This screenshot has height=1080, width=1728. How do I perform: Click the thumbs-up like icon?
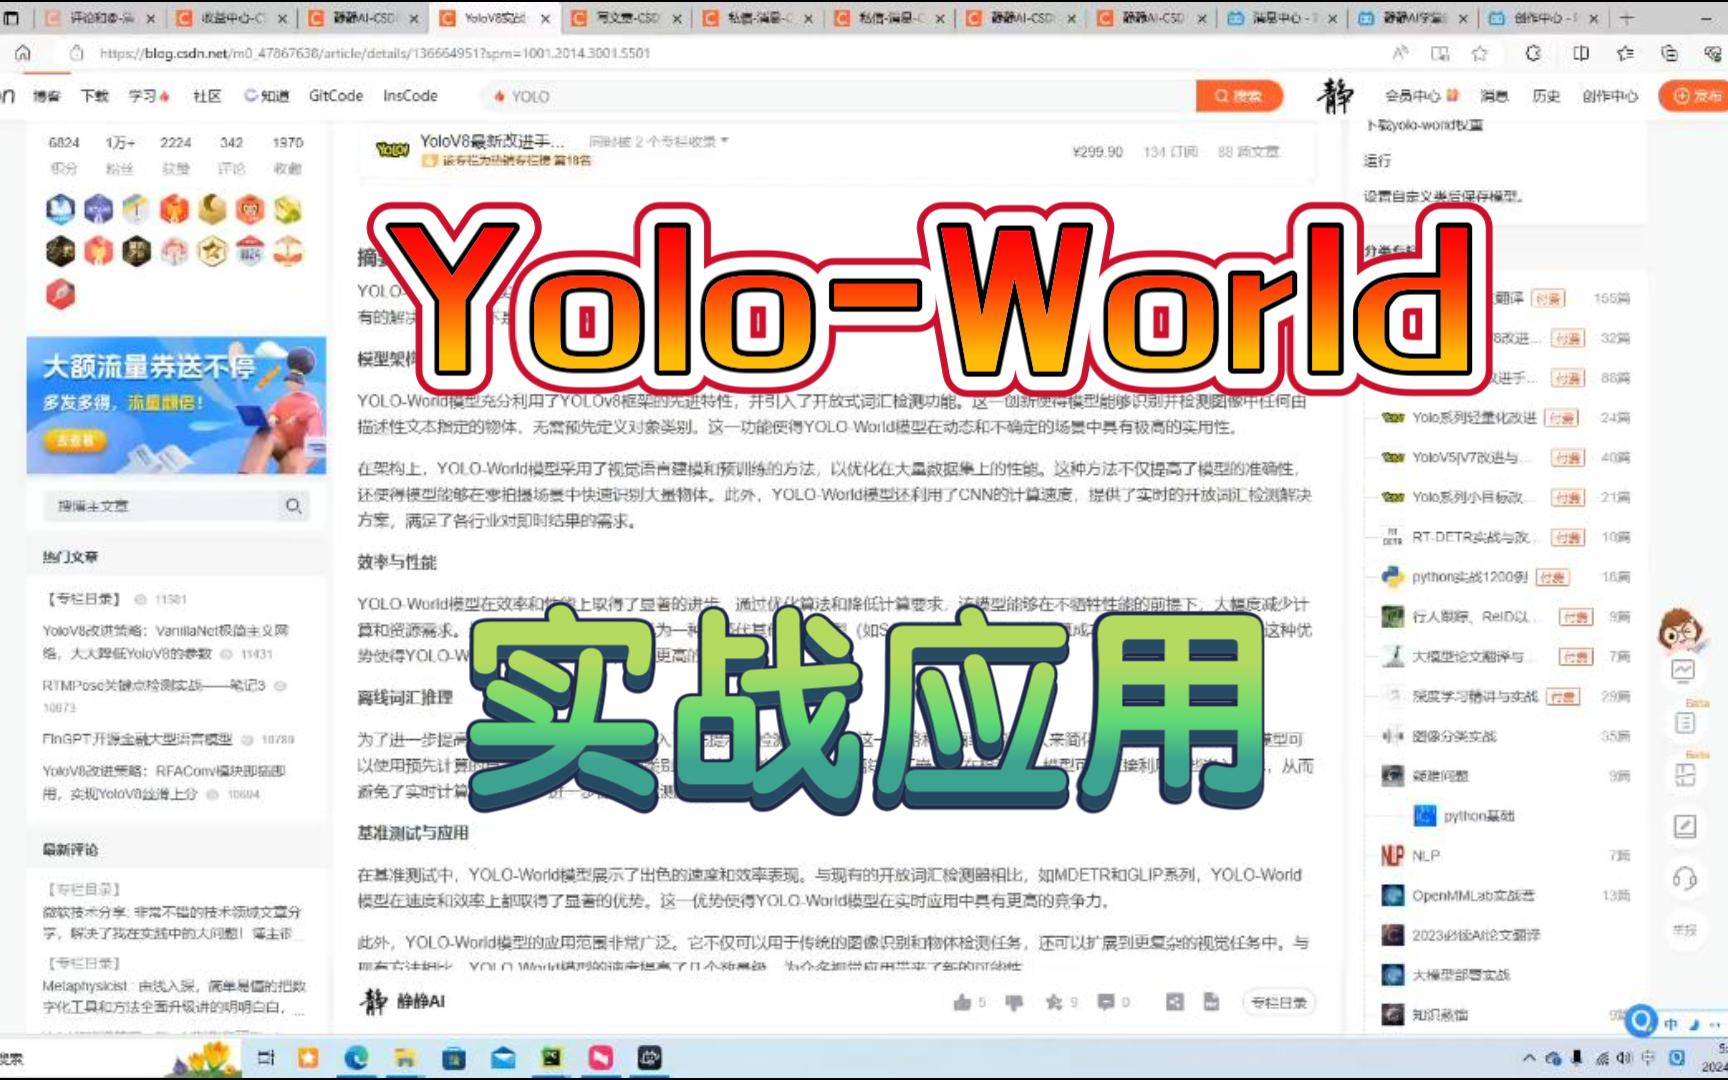pos(962,1002)
